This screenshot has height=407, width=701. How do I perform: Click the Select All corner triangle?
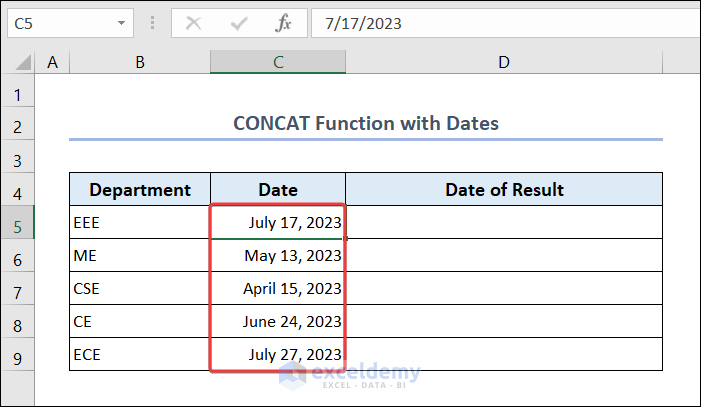pyautogui.click(x=24, y=63)
